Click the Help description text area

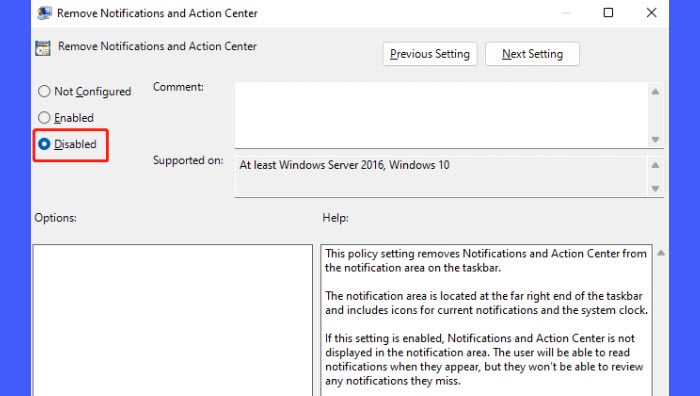[486, 320]
